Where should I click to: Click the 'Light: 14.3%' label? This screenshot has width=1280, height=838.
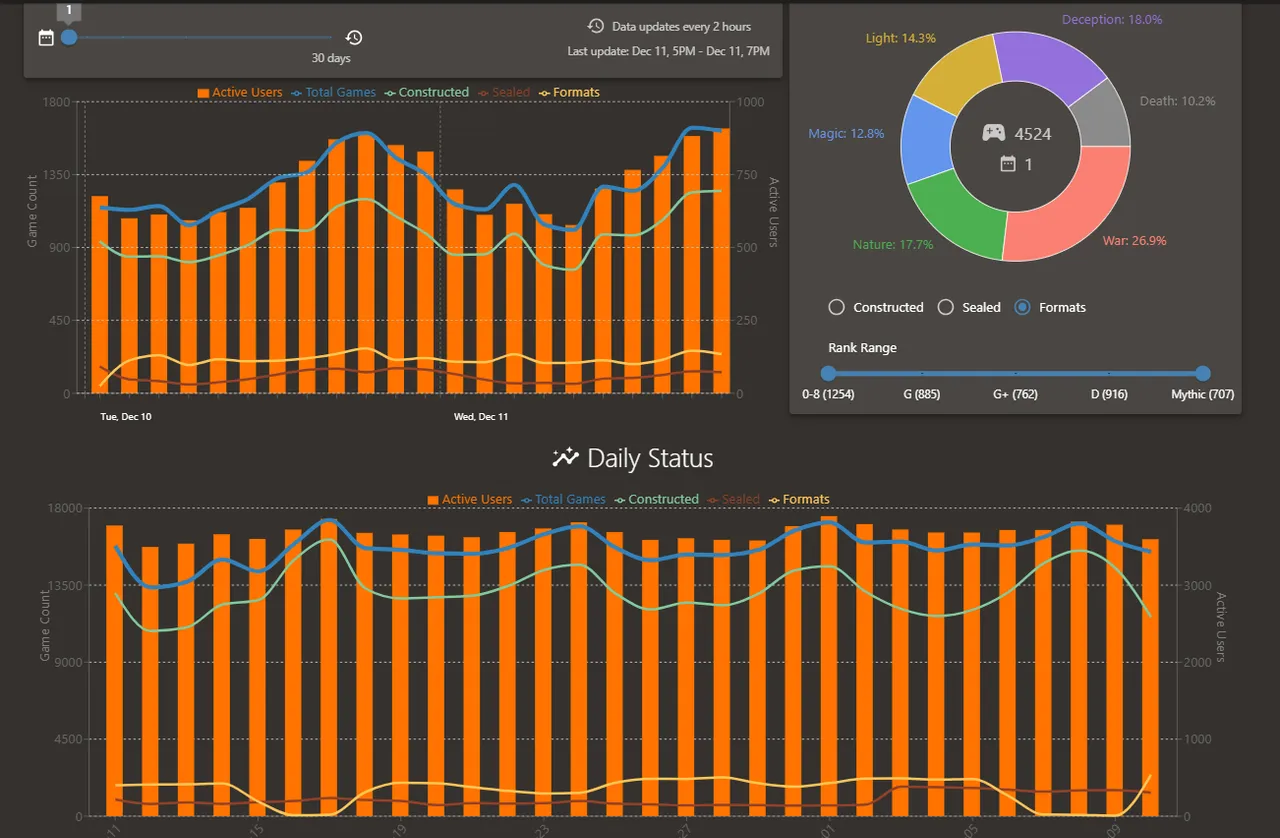coord(901,38)
